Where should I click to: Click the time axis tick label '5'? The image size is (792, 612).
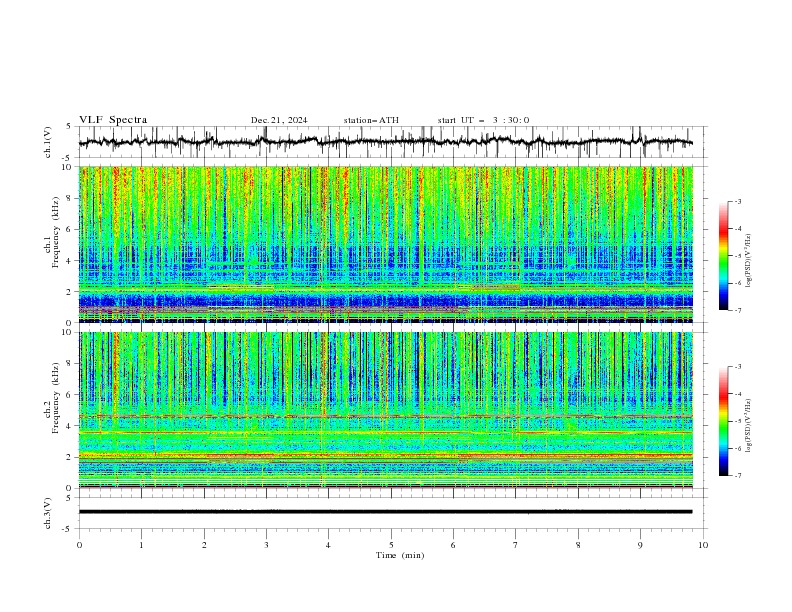click(x=391, y=545)
